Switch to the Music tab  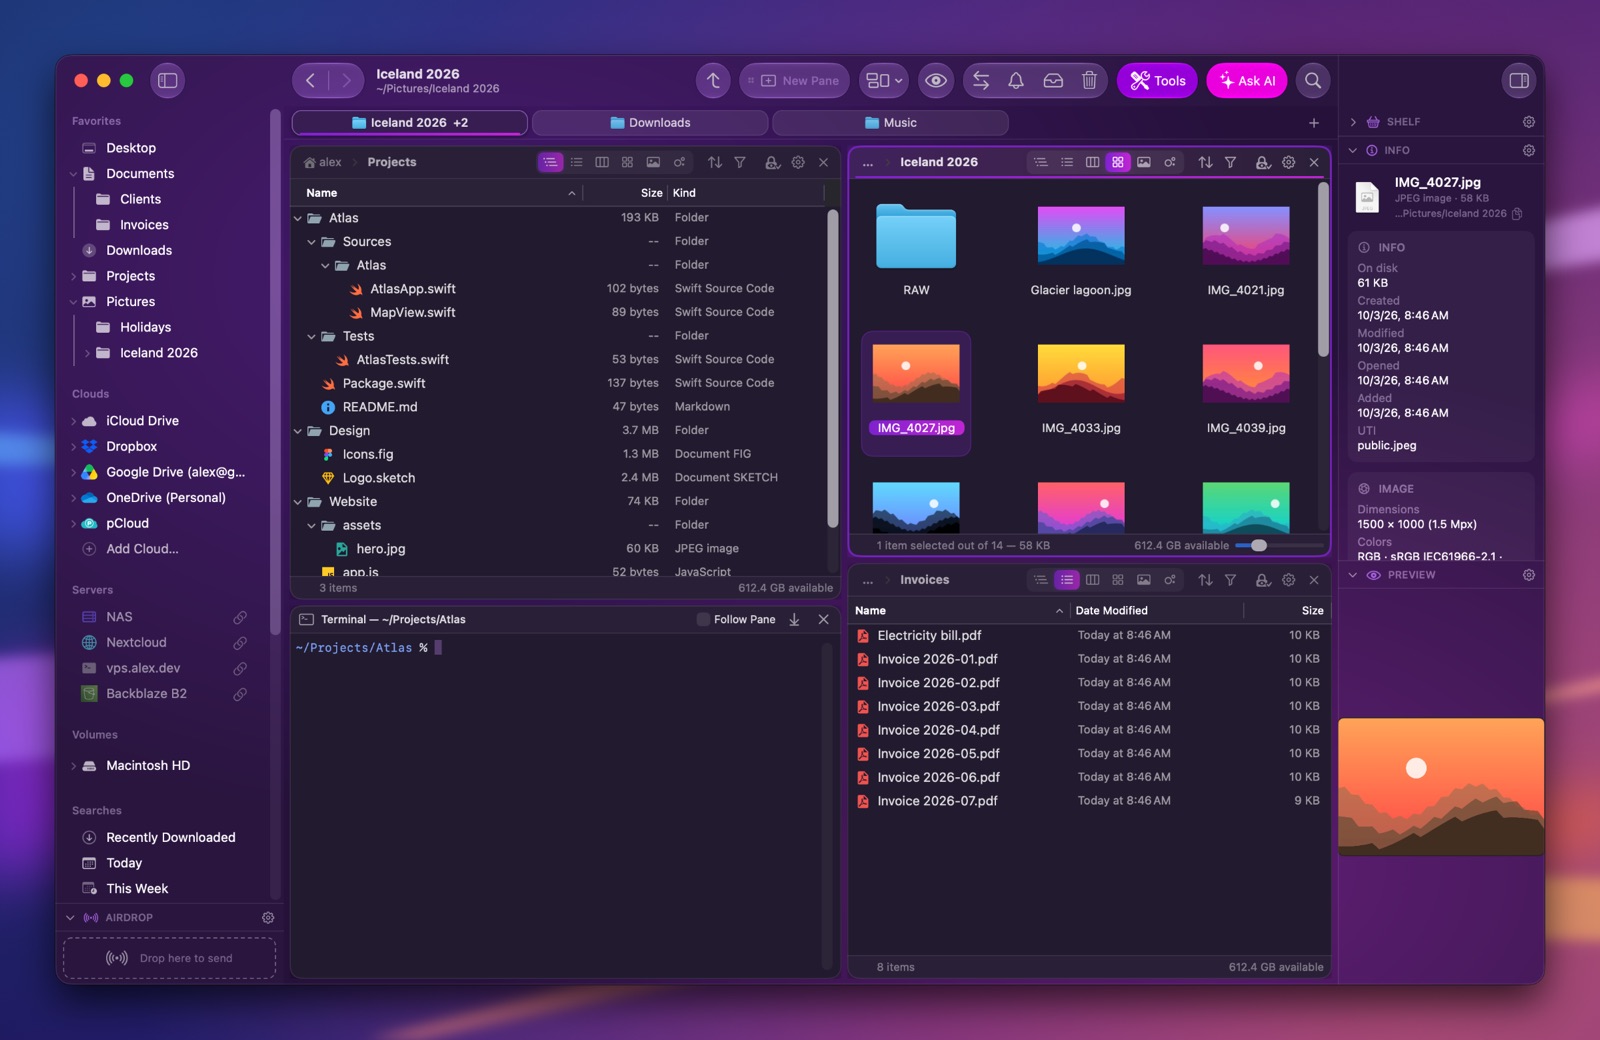(x=890, y=123)
